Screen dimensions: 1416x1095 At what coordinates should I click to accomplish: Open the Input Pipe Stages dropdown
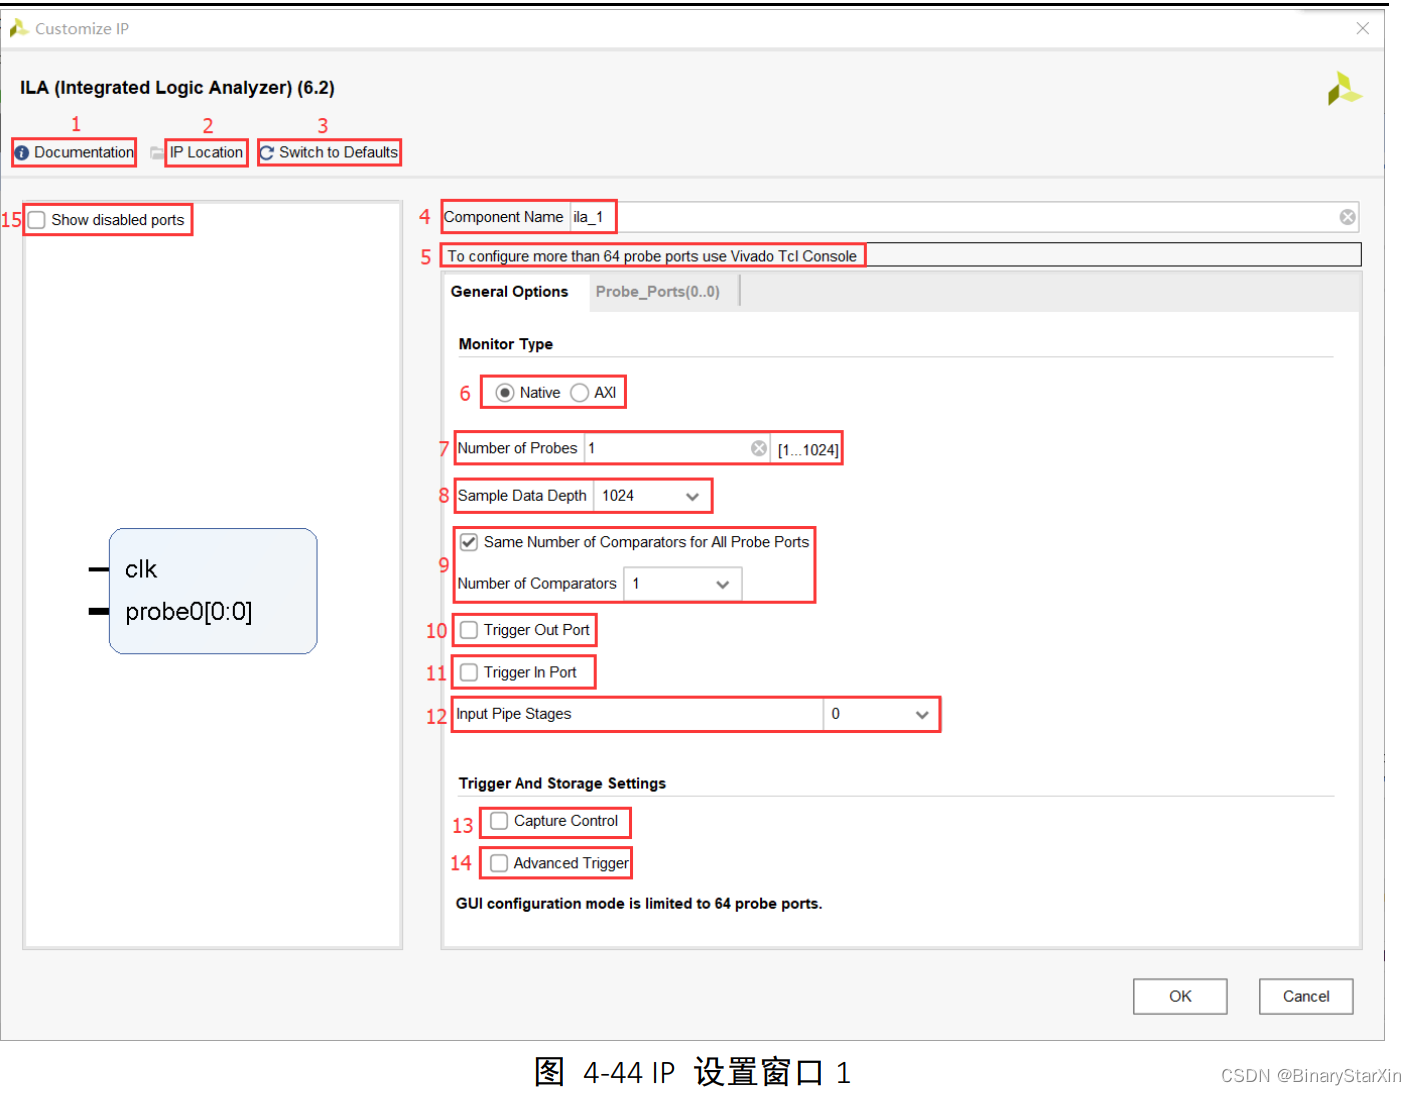coord(881,714)
